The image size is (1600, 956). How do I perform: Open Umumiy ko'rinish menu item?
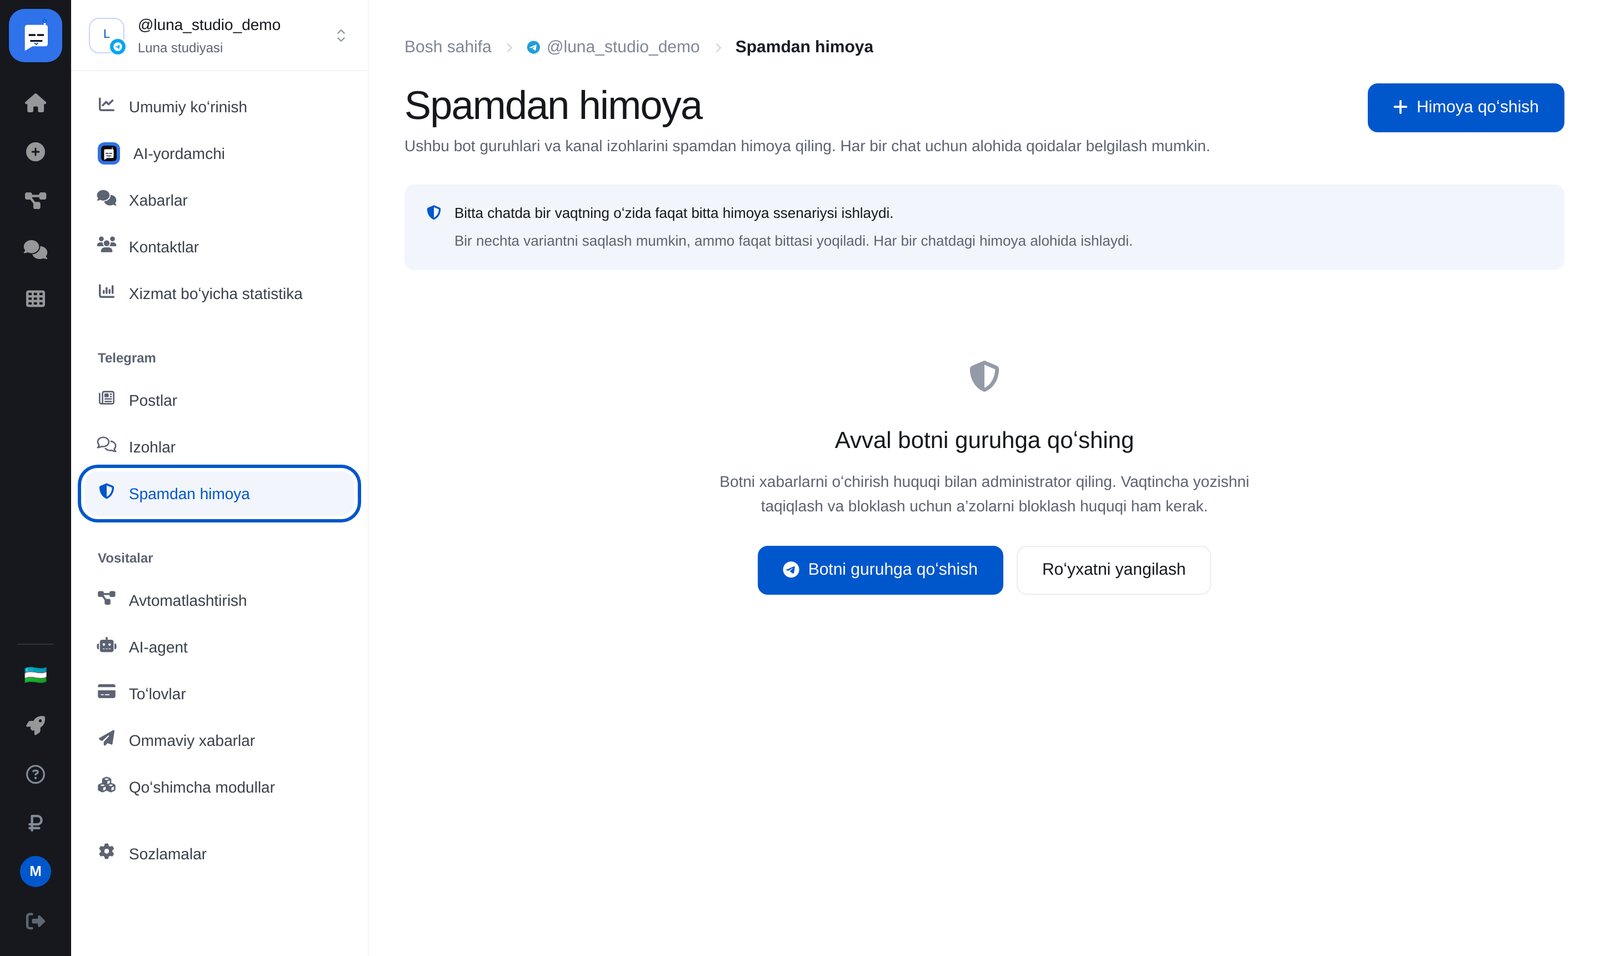pos(220,107)
